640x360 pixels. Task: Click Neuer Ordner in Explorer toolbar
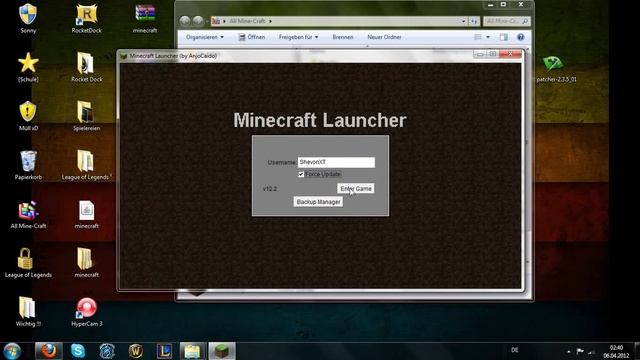384,37
